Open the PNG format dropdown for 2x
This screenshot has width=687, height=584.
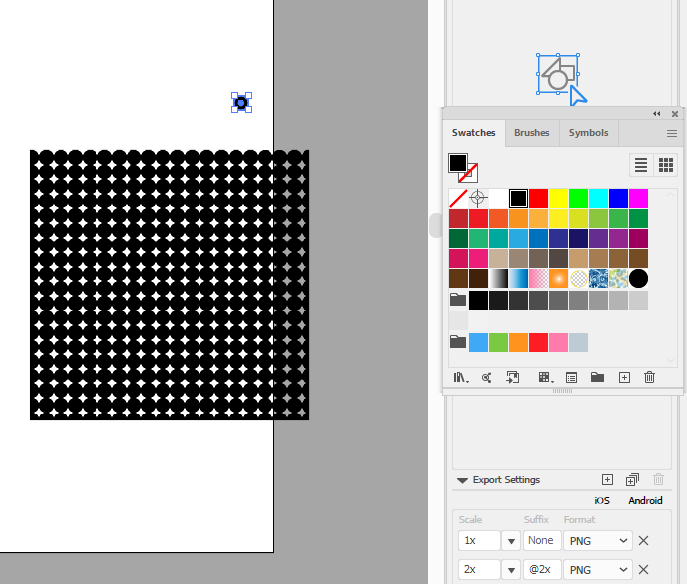point(598,570)
